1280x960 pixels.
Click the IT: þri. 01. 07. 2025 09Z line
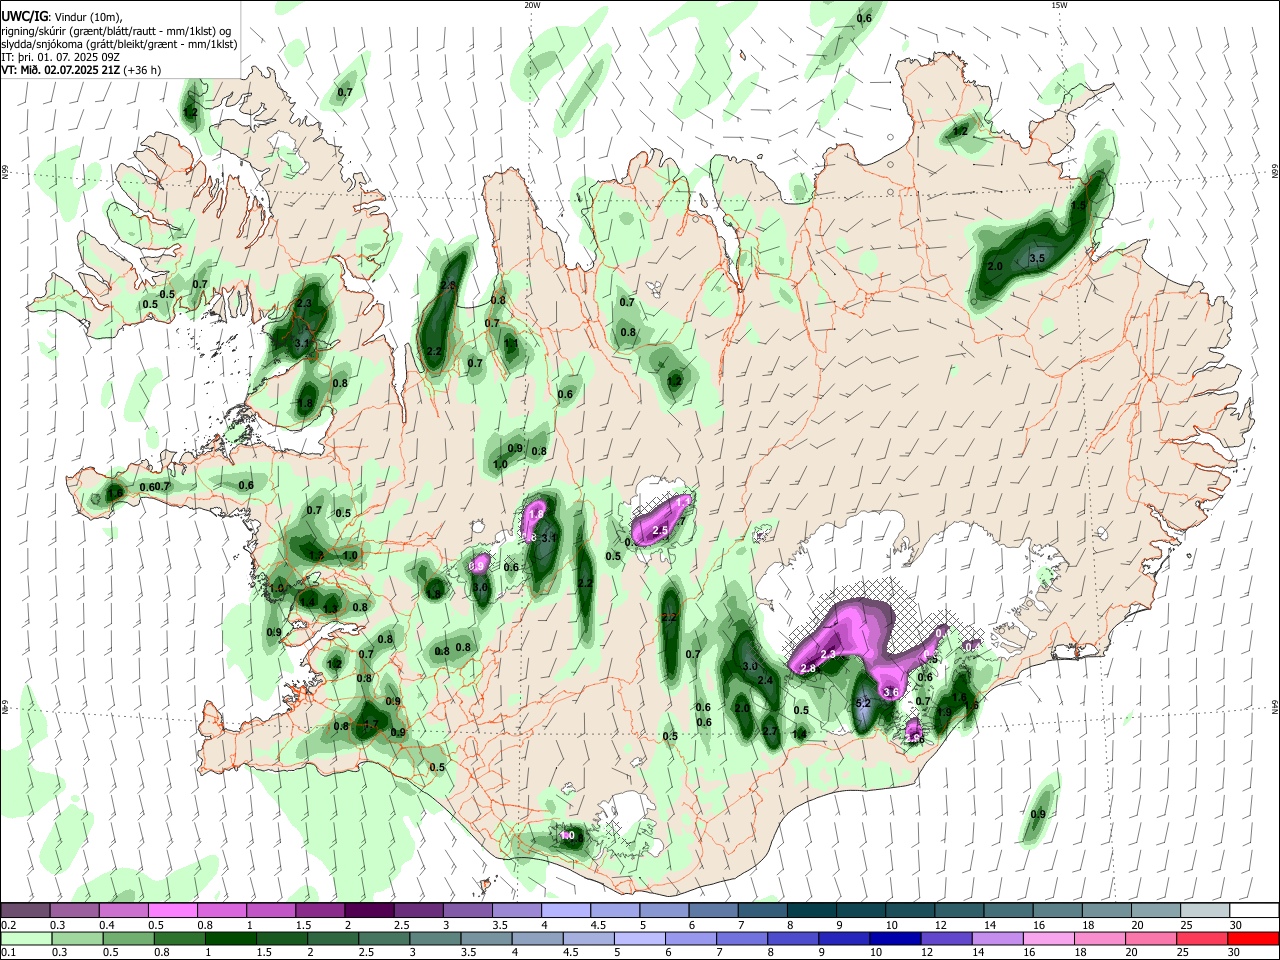[60, 57]
